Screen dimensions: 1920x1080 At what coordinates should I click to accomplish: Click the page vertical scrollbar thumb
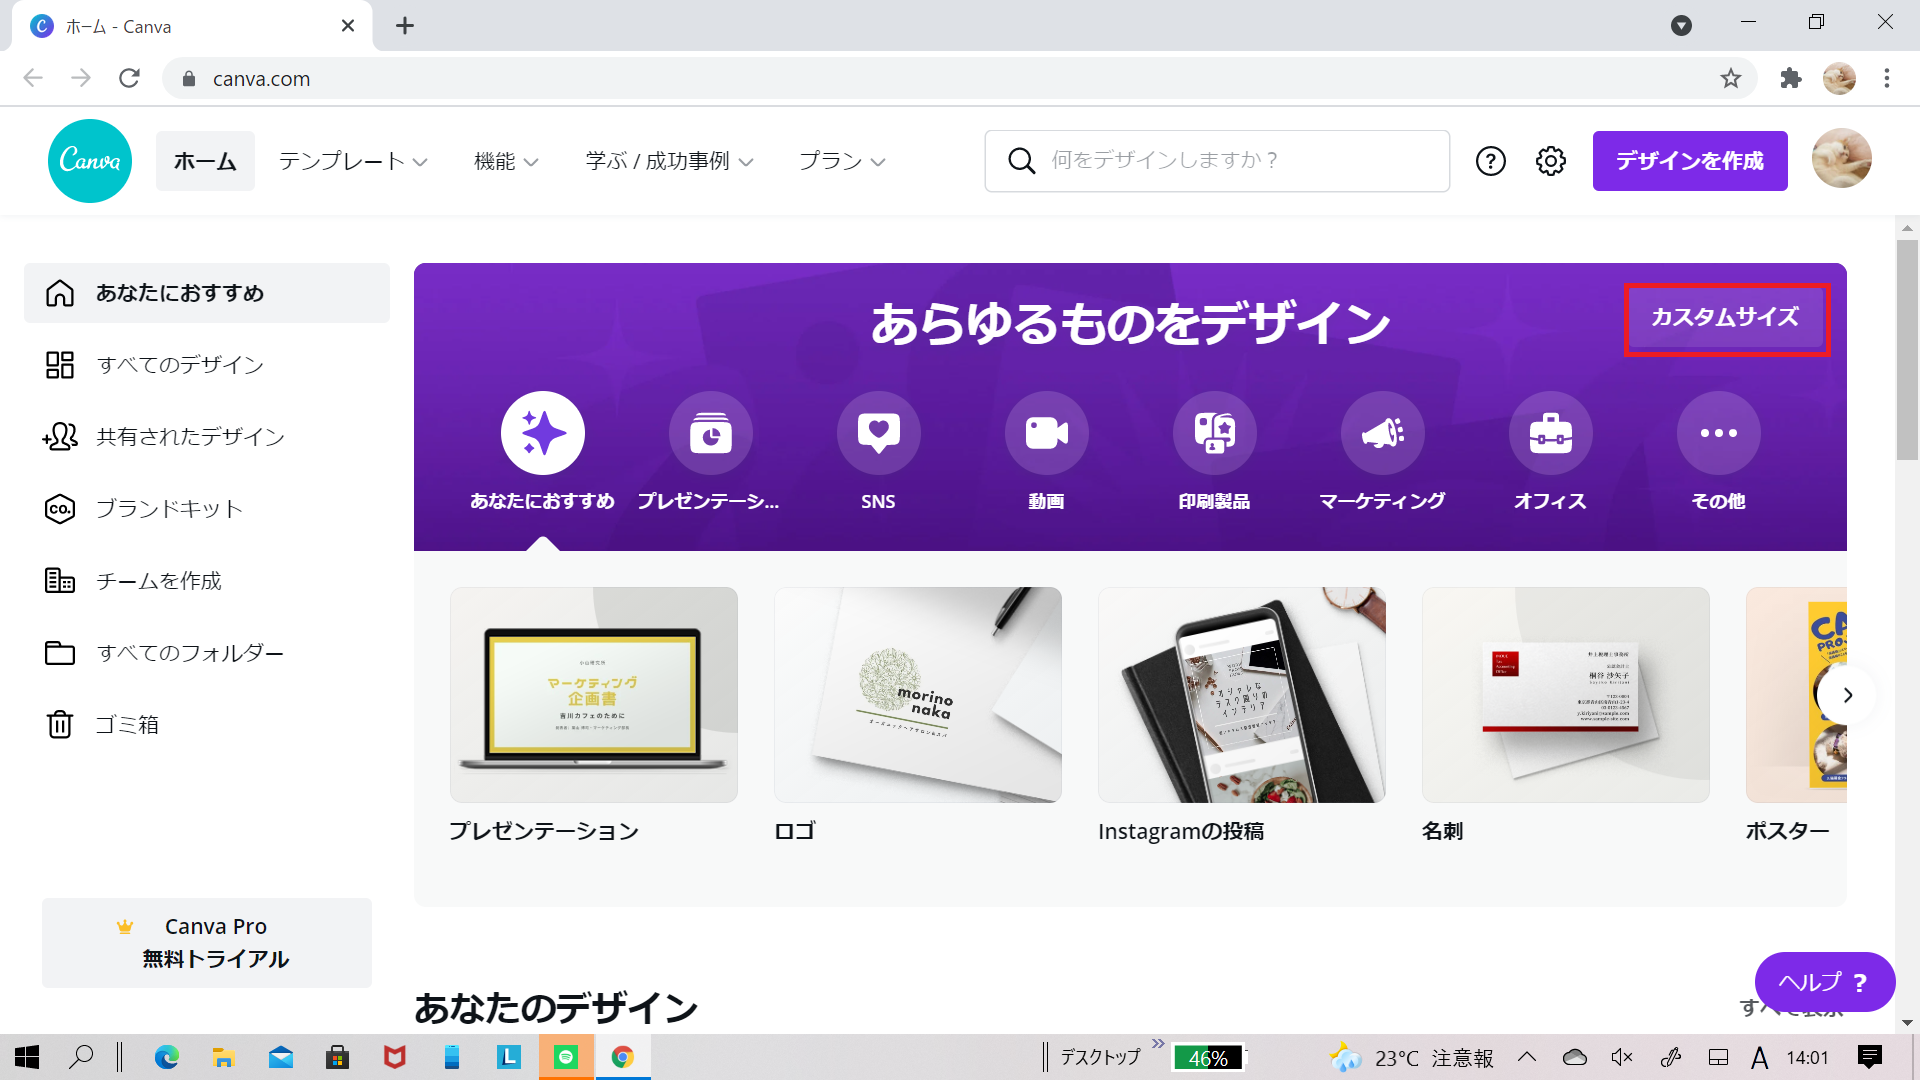1907,349
